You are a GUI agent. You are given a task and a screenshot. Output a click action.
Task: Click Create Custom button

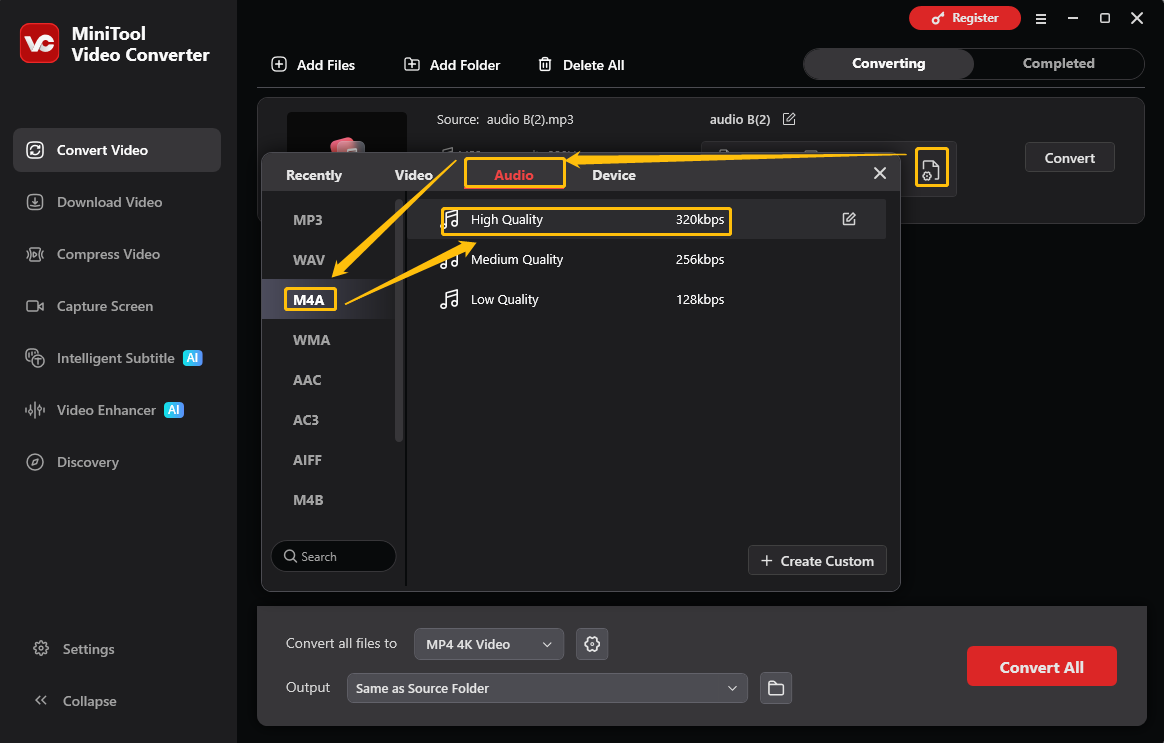(817, 560)
